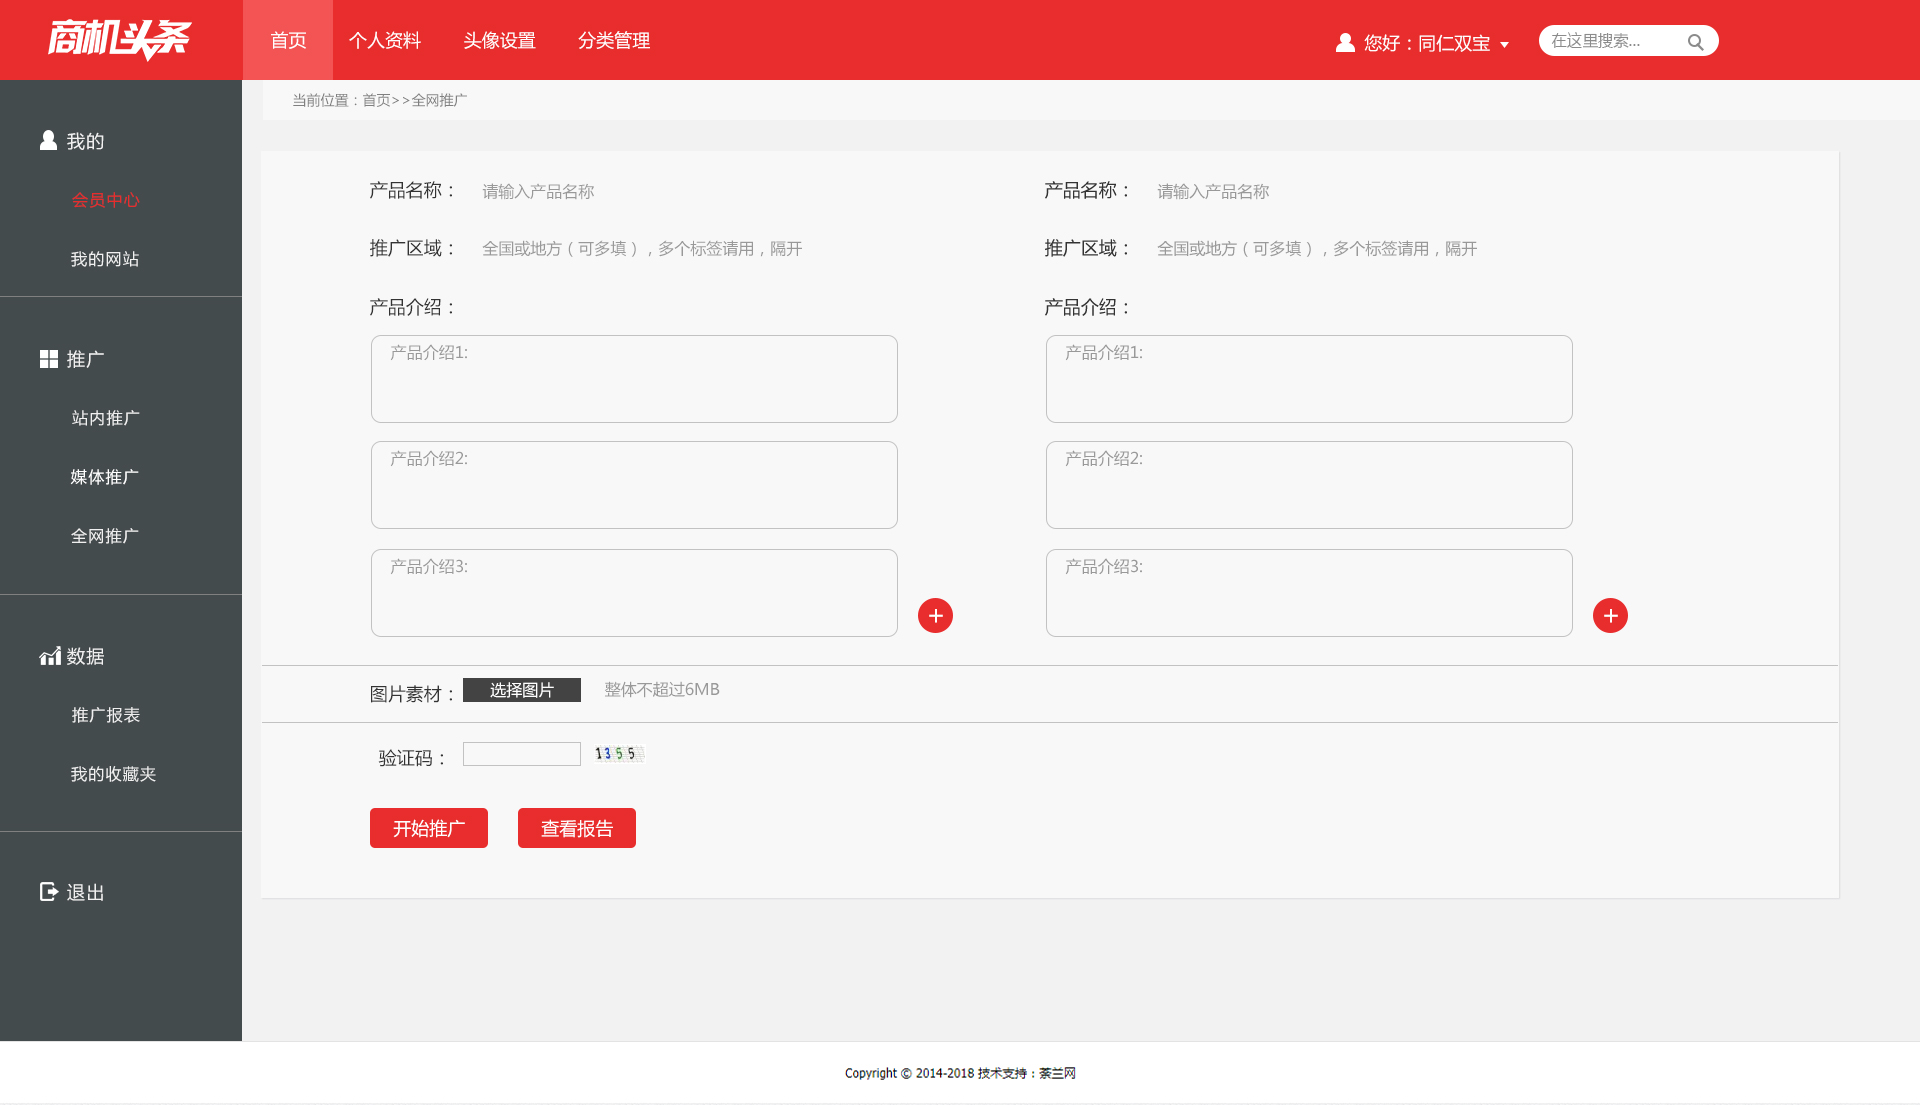This screenshot has width=1920, height=1105.
Task: Click the 数据 chart icon in the sidebar
Action: (50, 656)
